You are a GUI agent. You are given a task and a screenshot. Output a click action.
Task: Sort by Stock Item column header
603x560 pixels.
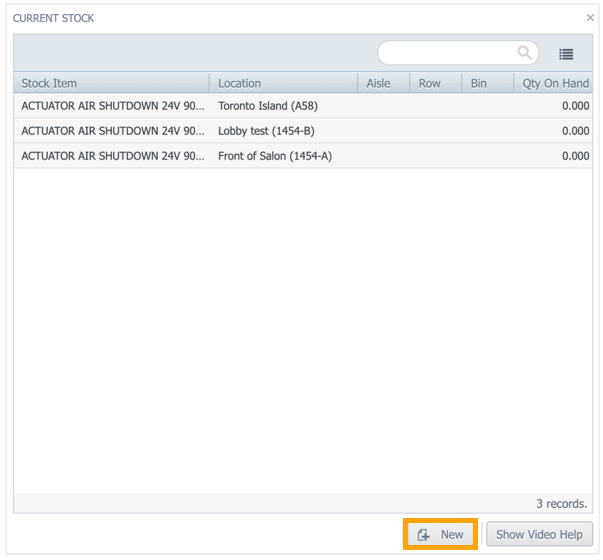112,83
